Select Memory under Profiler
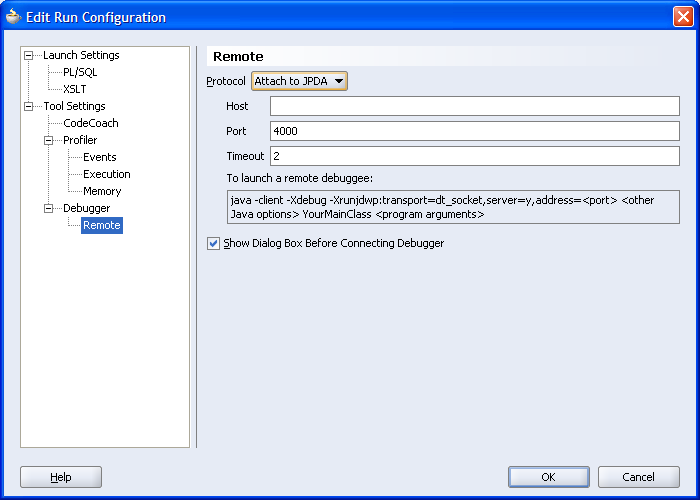Viewport: 700px width, 500px height. (x=102, y=191)
